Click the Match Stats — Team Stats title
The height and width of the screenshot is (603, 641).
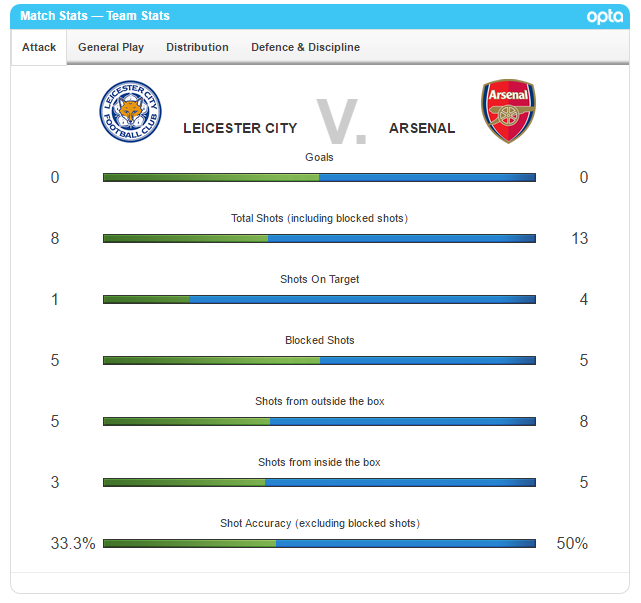coord(95,16)
